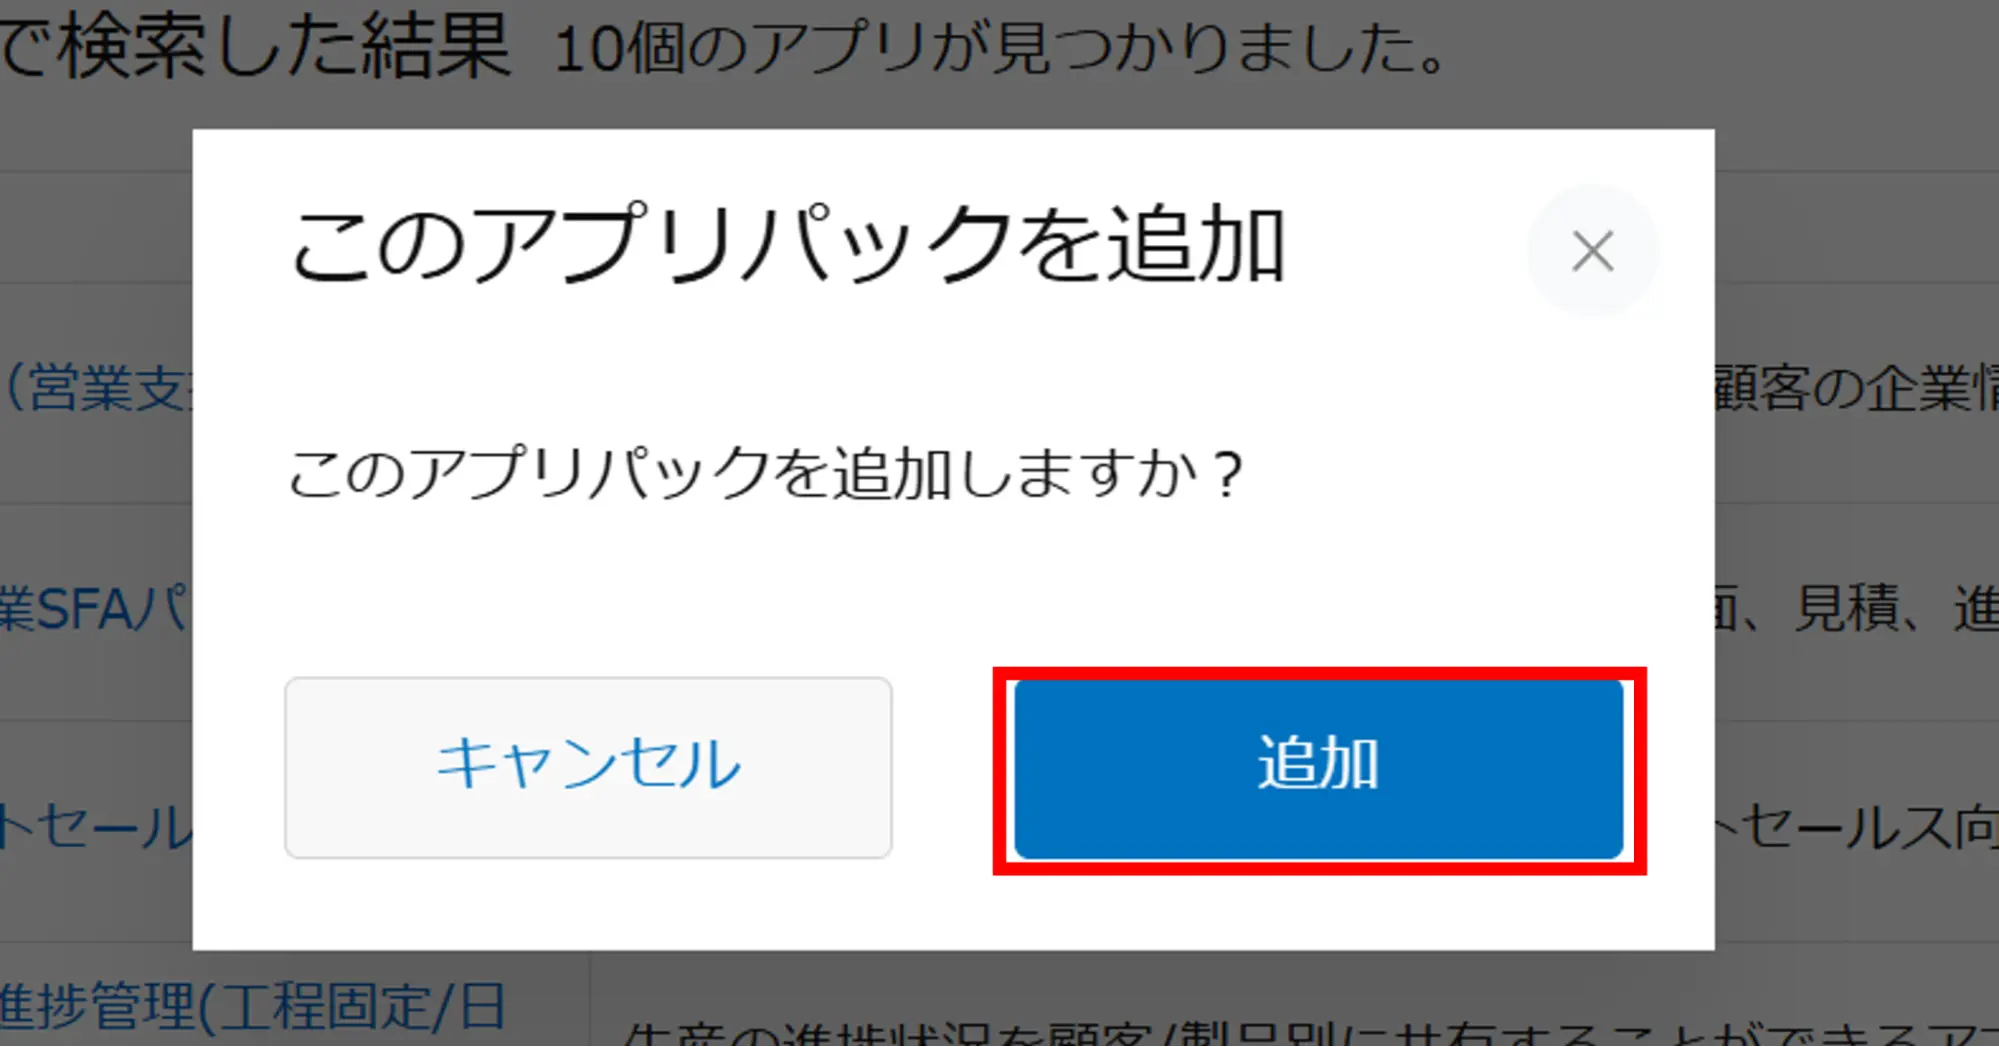Click the 見積、進 description text
1999x1047 pixels.
[x=1857, y=608]
